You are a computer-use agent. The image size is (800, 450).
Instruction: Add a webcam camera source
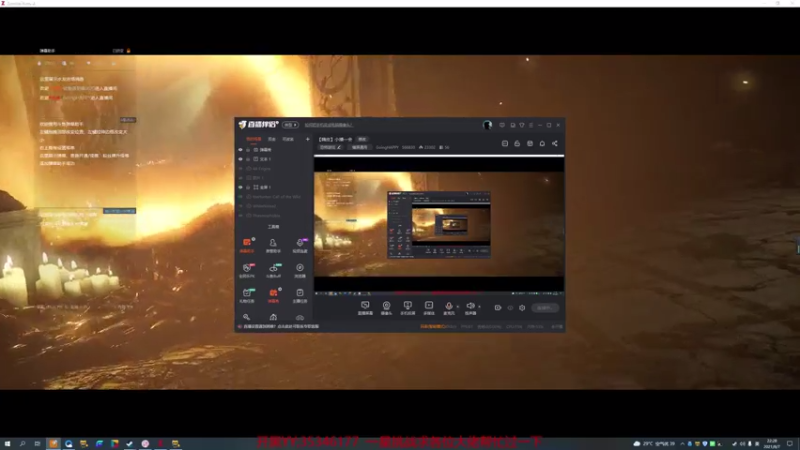[386, 308]
